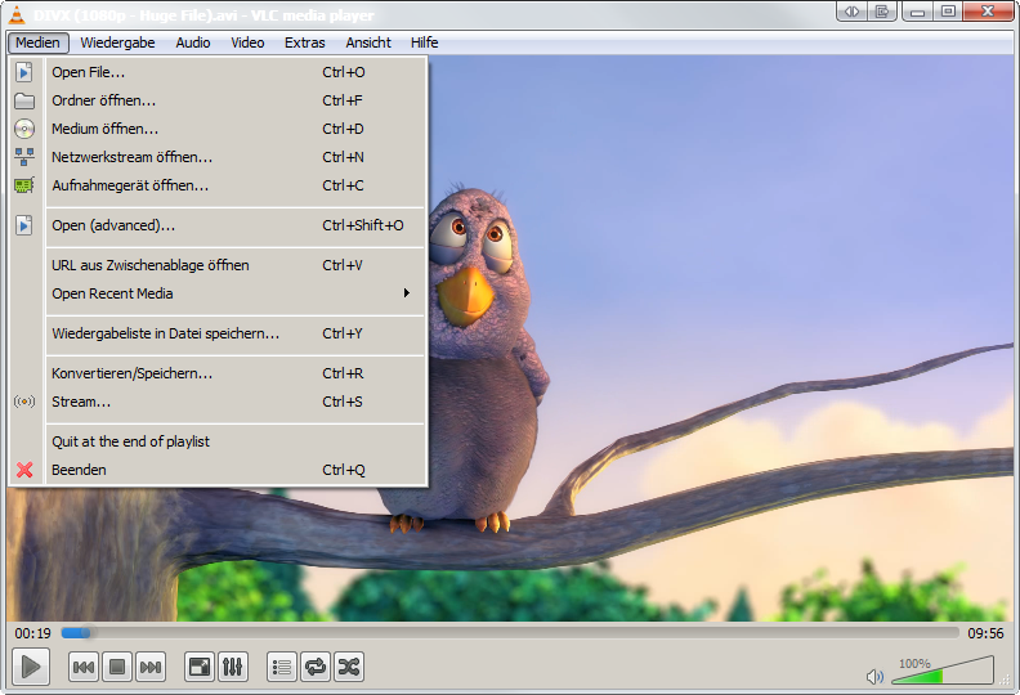
Task: Toggle shuffle random playback
Action: click(x=349, y=667)
